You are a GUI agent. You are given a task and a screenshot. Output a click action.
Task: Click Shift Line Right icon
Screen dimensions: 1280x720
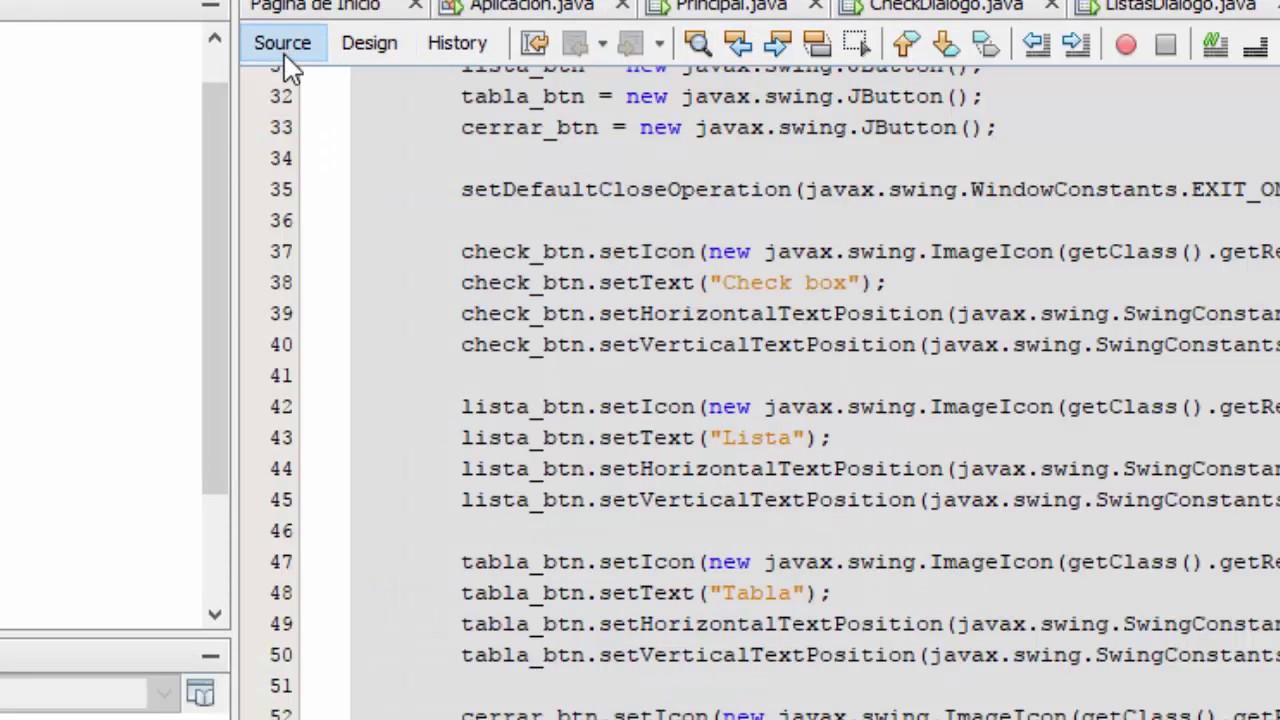[x=1075, y=43]
